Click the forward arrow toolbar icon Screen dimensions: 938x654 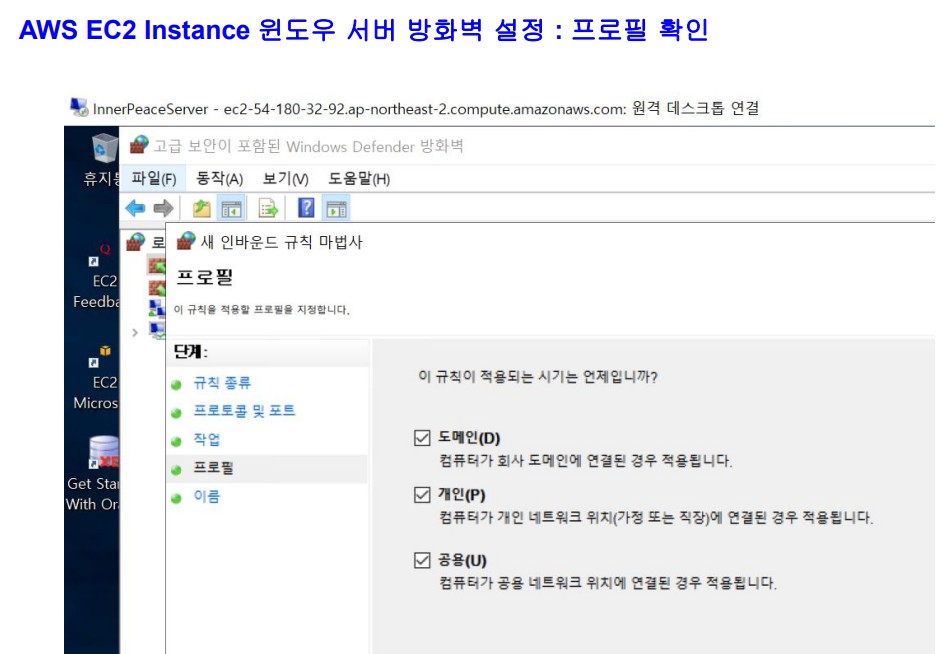[x=163, y=208]
